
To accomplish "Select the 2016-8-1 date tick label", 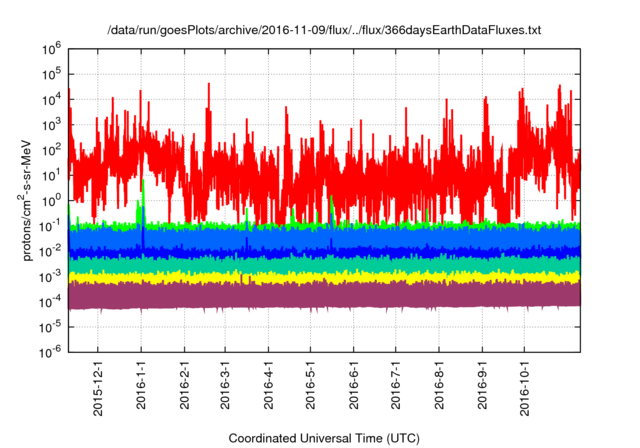I will [x=439, y=385].
